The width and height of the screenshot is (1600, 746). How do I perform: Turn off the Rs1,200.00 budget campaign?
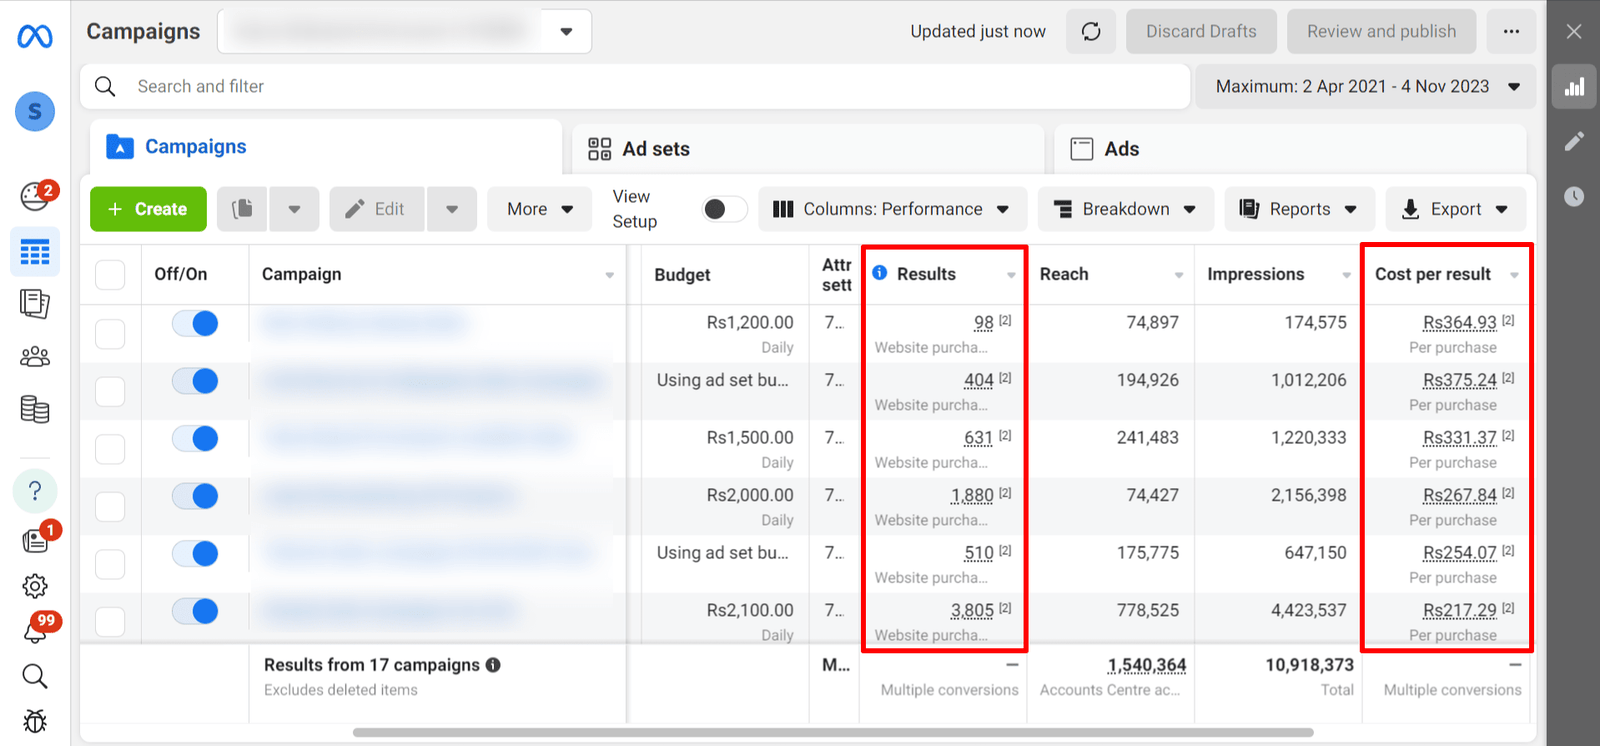pyautogui.click(x=195, y=323)
